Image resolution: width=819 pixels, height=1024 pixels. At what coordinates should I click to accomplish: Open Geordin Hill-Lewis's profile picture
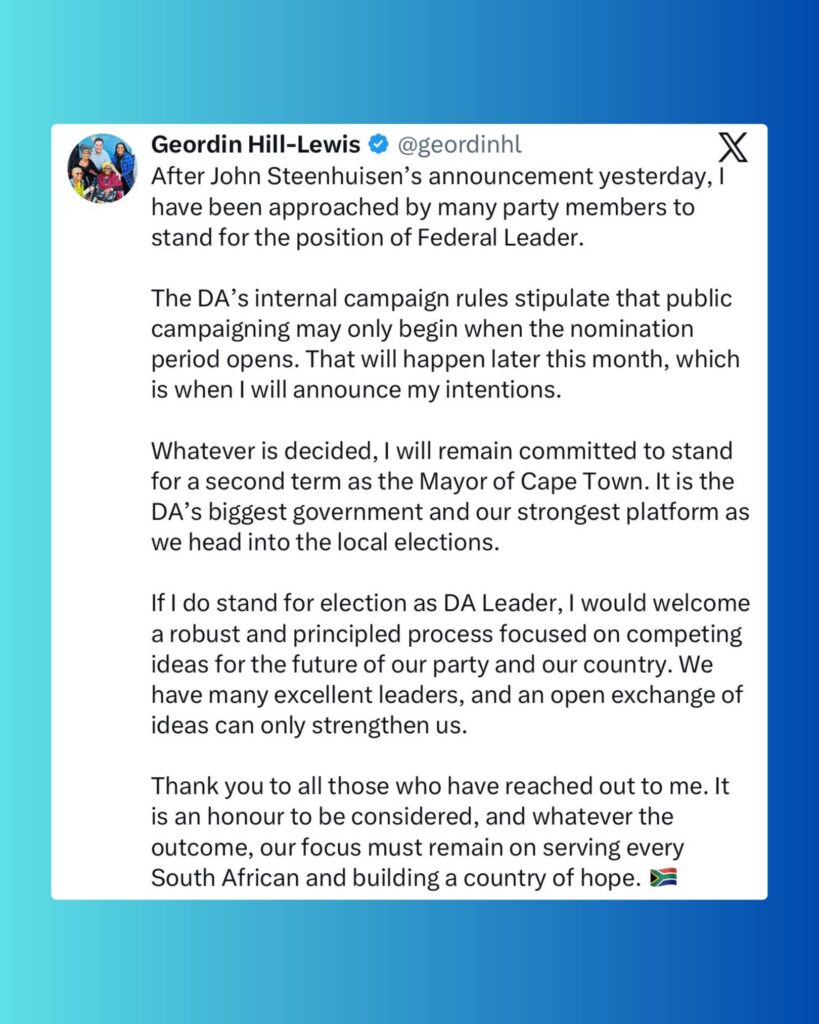101,167
